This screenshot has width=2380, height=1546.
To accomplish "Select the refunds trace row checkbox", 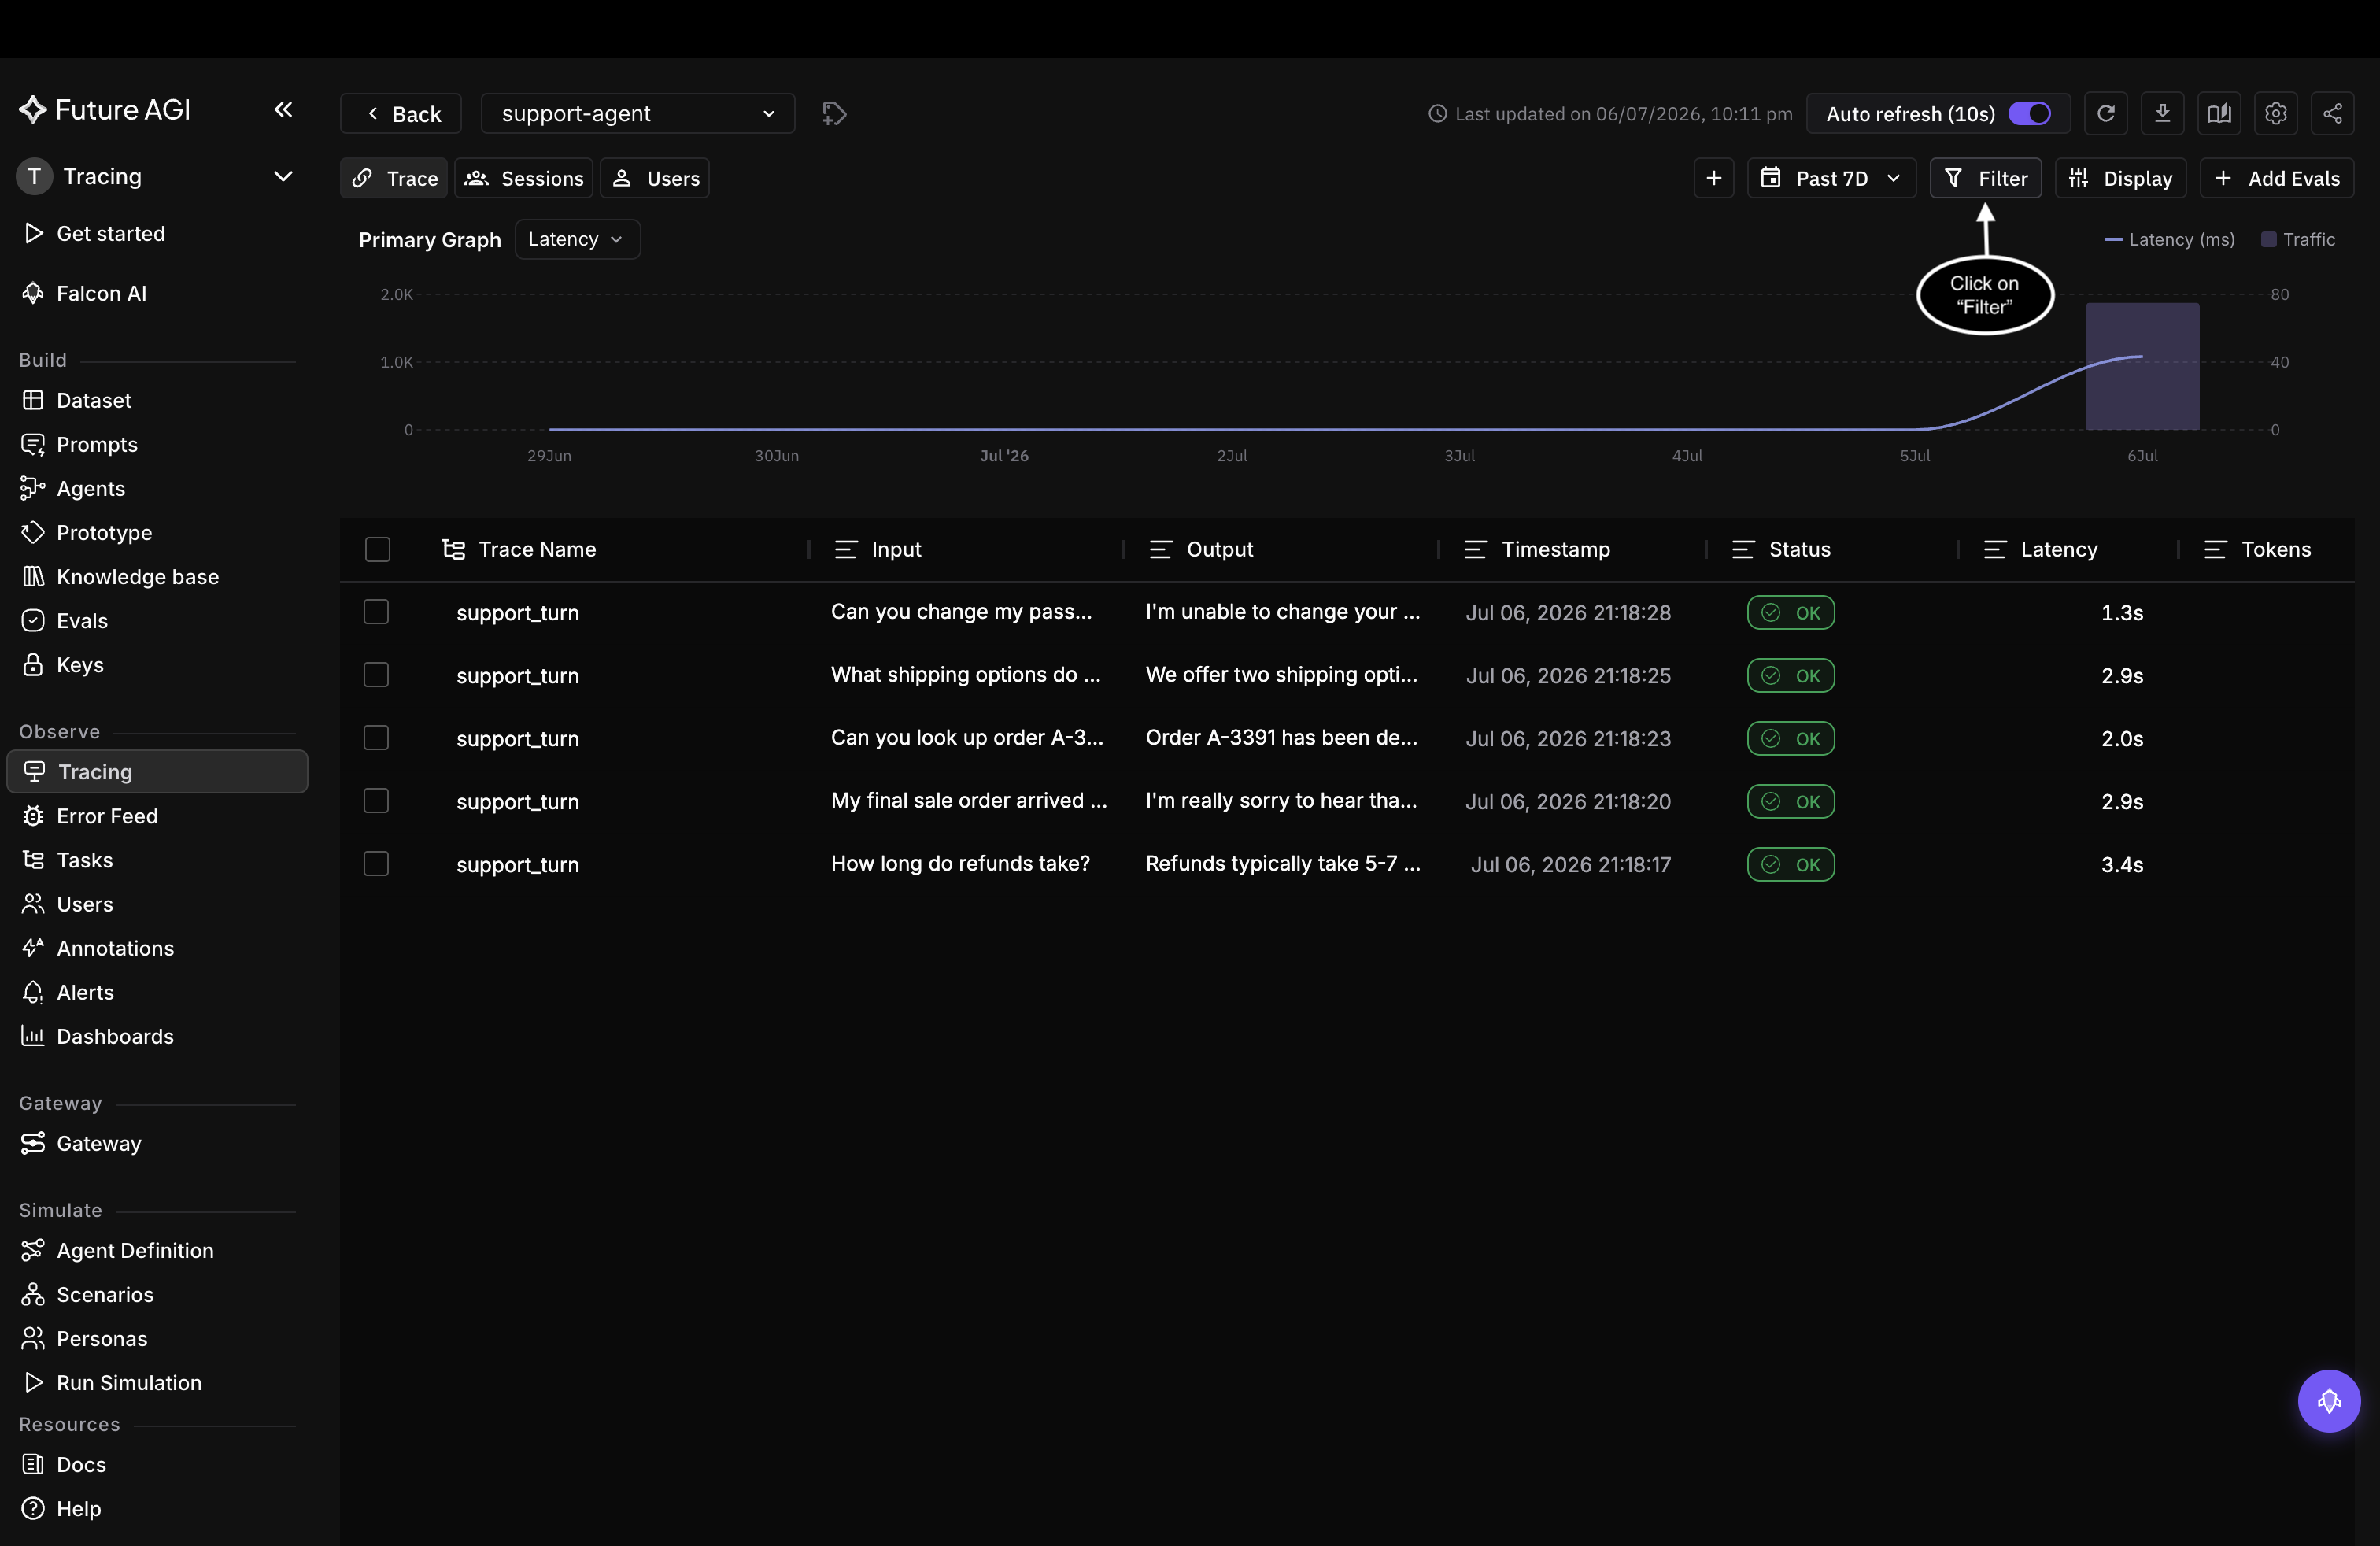I will click(376, 864).
